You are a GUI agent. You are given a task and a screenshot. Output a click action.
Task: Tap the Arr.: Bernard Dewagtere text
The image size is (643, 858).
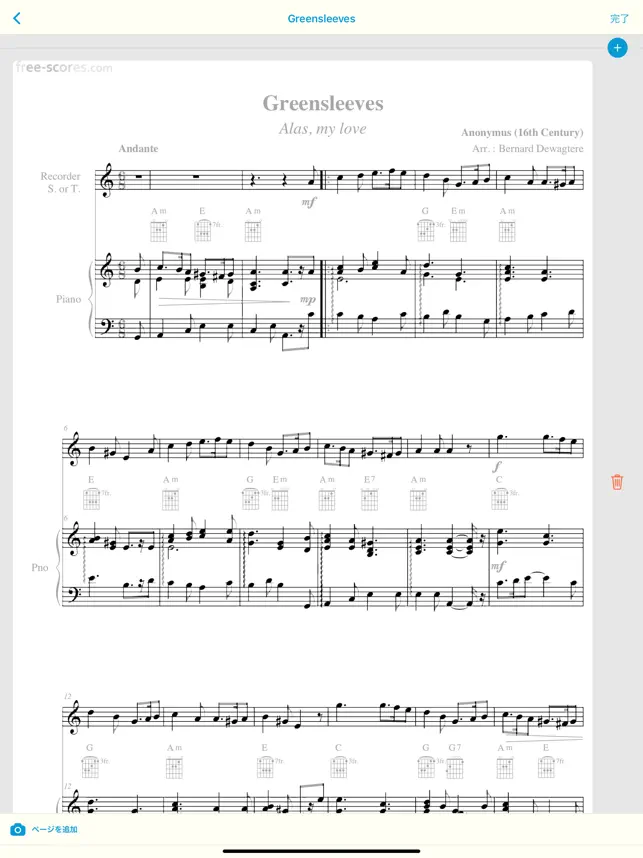click(528, 149)
